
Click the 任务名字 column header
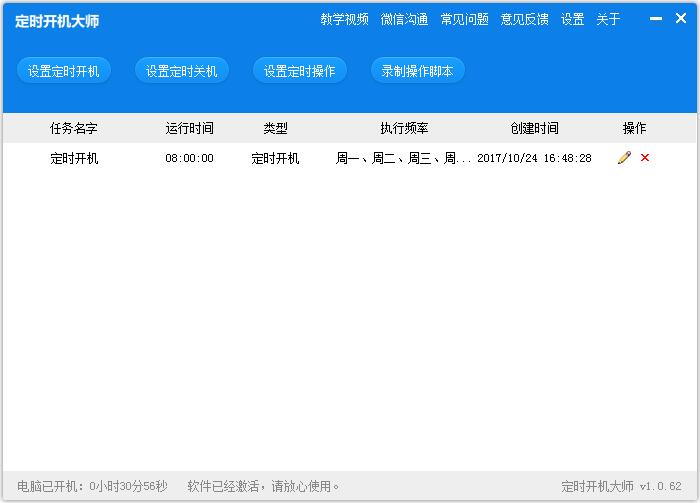74,129
